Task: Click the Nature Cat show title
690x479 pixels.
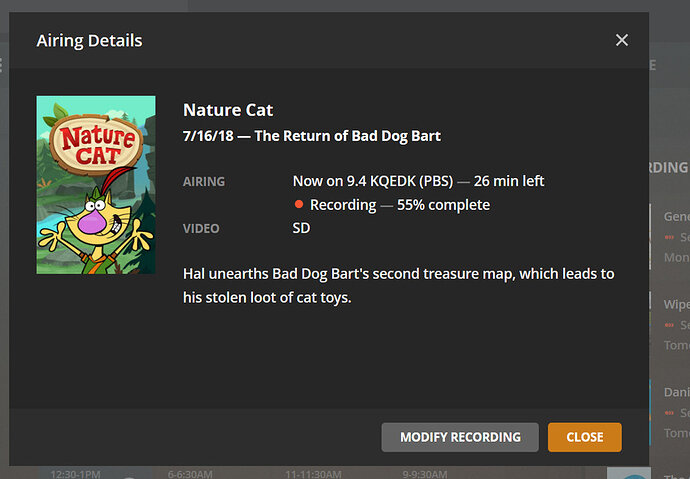Action: coord(228,110)
